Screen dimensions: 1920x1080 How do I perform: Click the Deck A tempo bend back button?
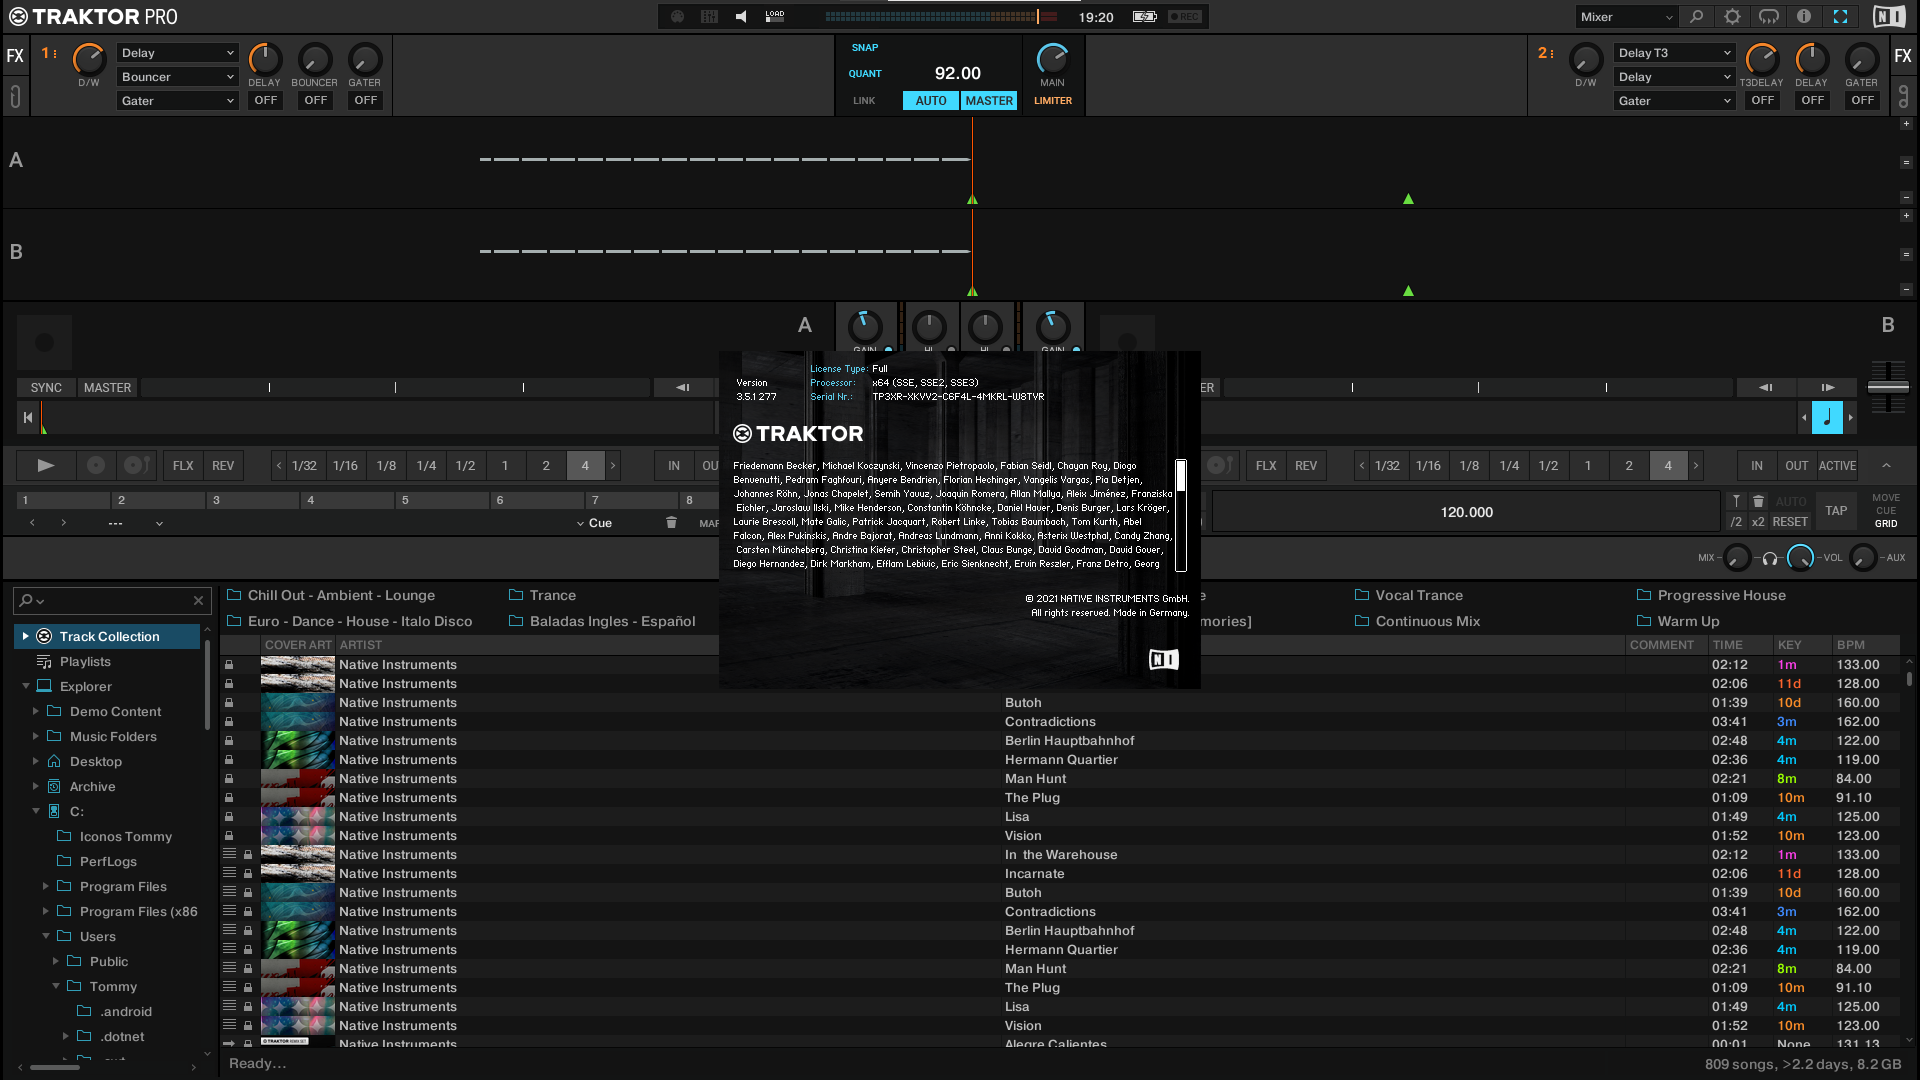coord(682,387)
